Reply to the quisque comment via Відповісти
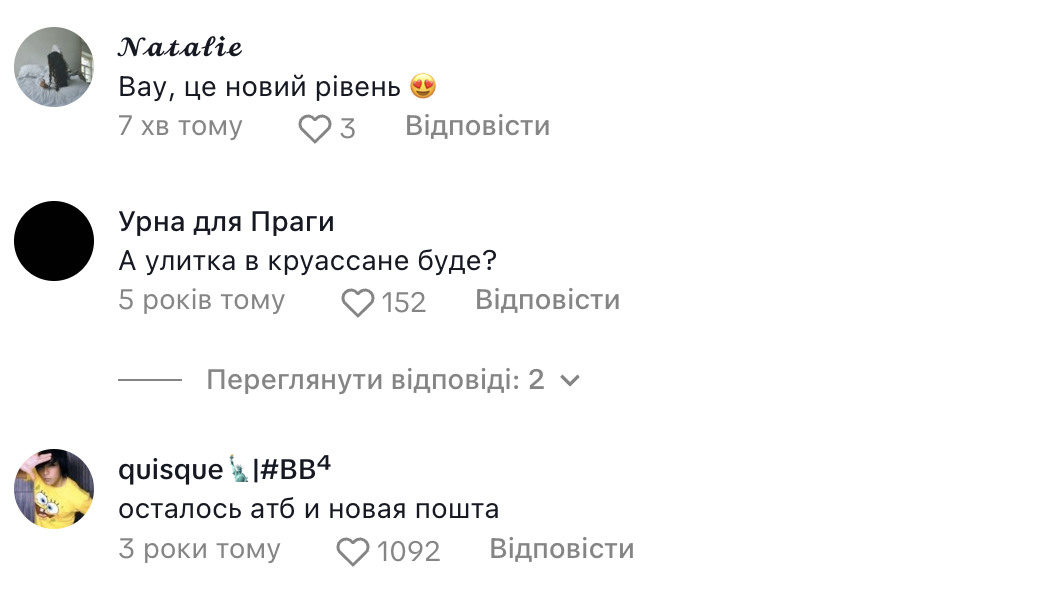The image size is (1040, 606). click(561, 549)
